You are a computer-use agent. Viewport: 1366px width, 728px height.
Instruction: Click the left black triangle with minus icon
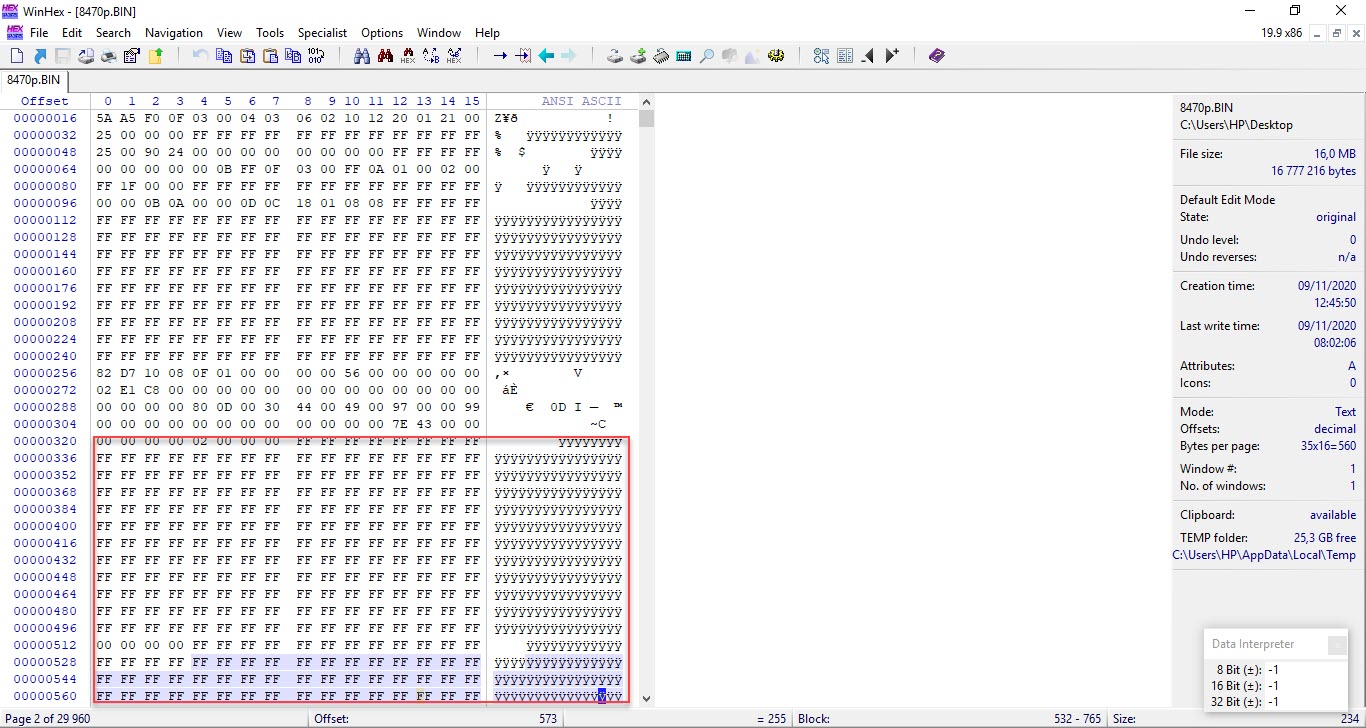868,56
